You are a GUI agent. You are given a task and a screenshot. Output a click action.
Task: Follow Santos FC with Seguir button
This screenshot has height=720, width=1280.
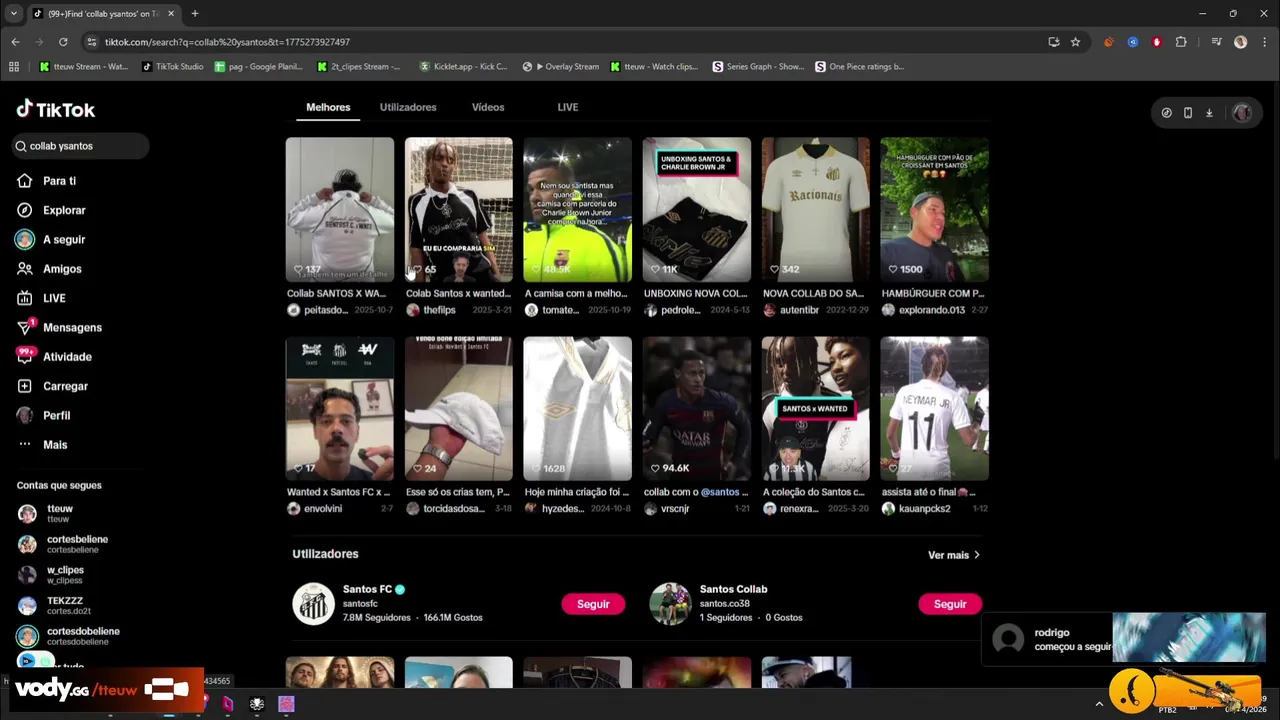tap(593, 604)
